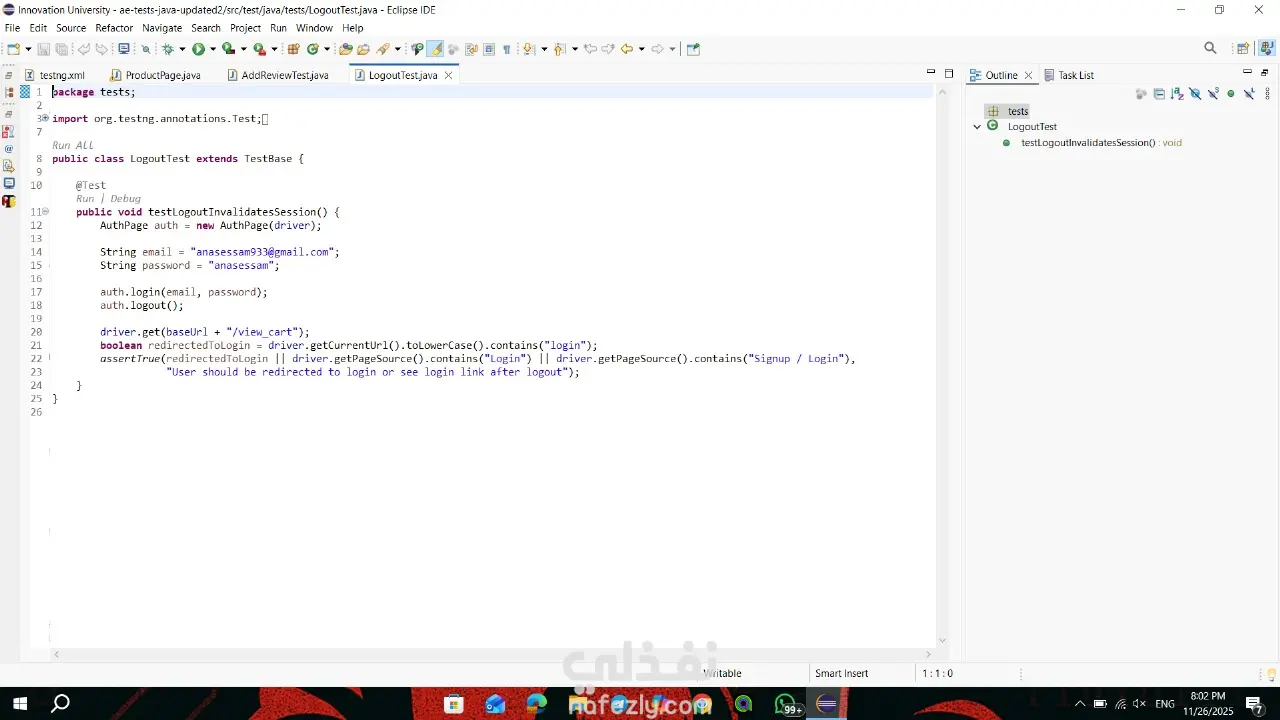This screenshot has width=1280, height=720.
Task: Click the Run External Tools icon
Action: pos(259,49)
